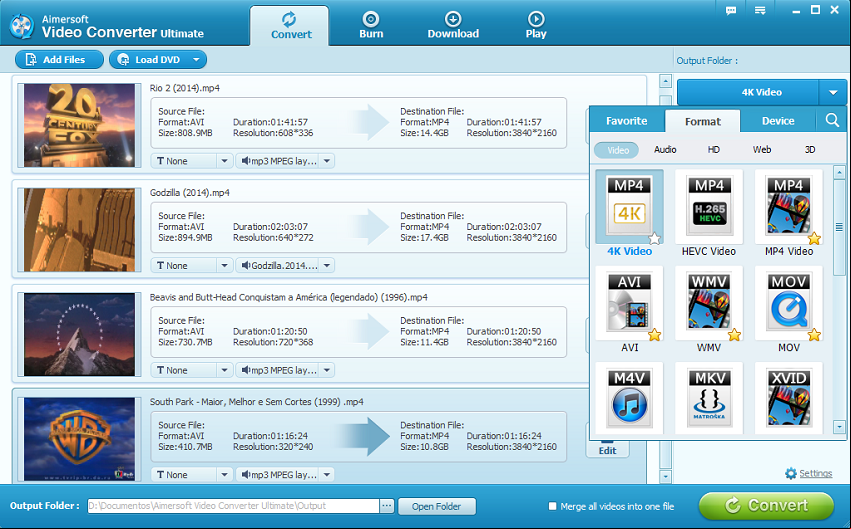Enable Merge all videos into one file
This screenshot has width=851, height=529.
552,506
